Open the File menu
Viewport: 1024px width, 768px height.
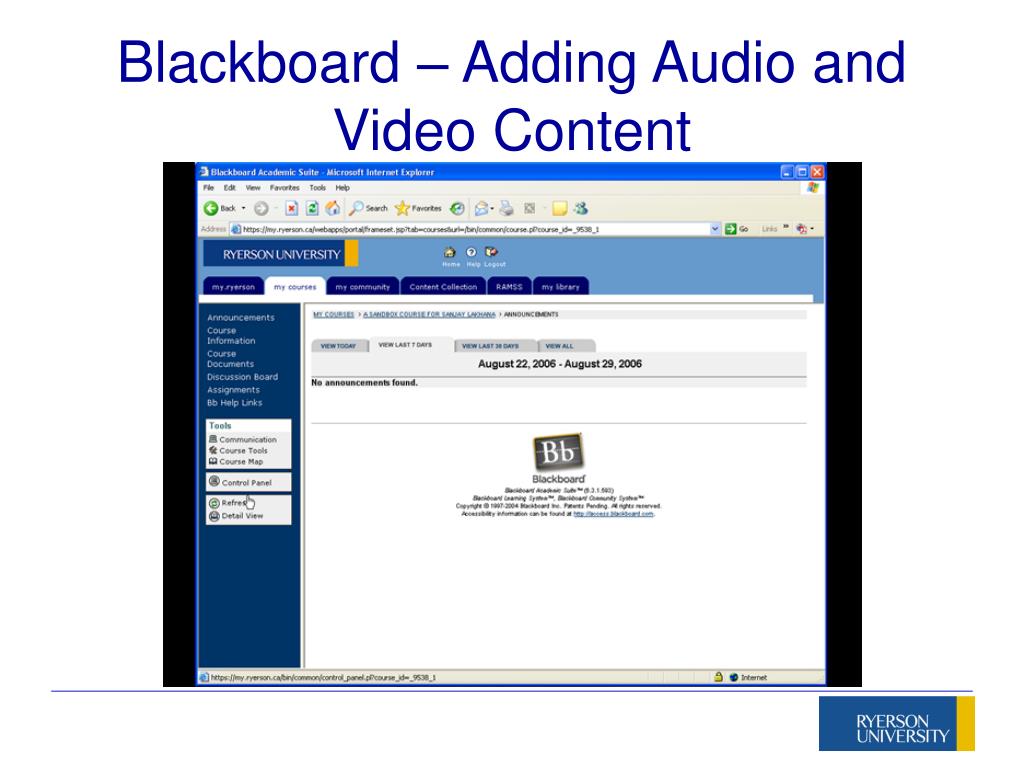pyautogui.click(x=208, y=187)
